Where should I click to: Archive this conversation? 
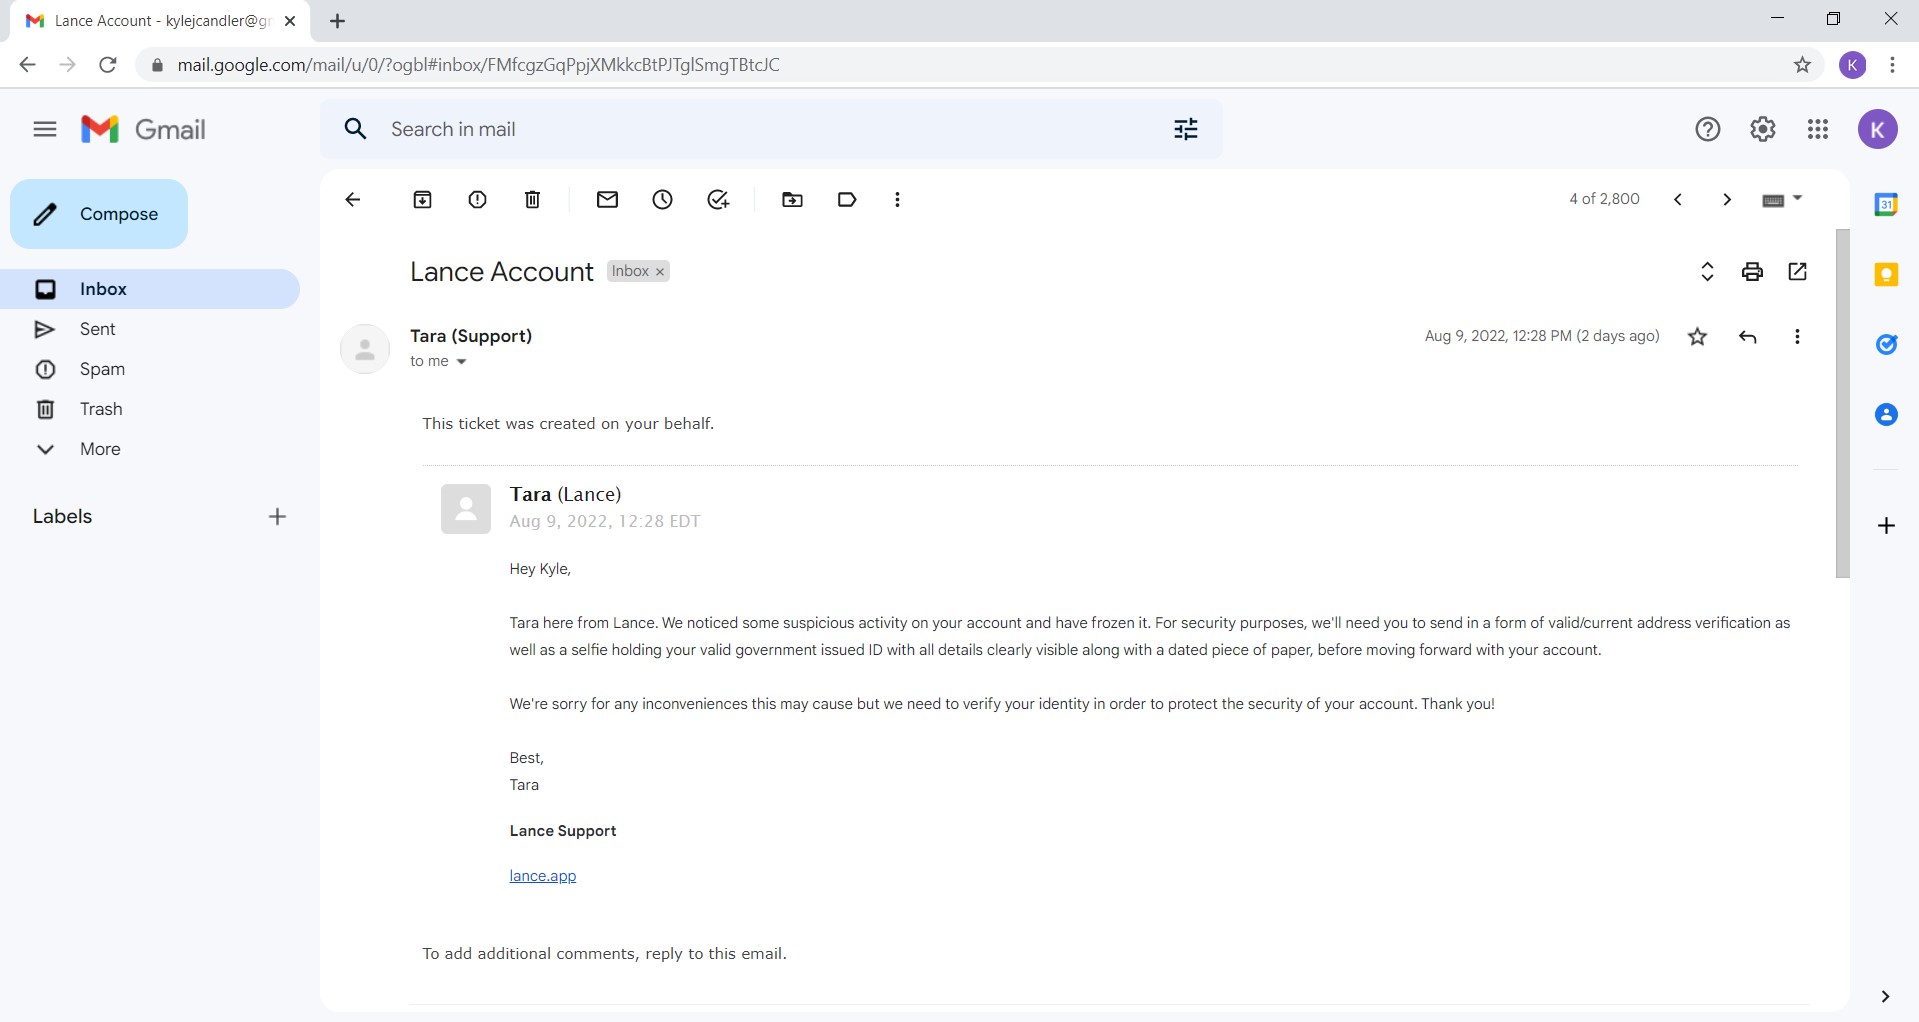423,199
